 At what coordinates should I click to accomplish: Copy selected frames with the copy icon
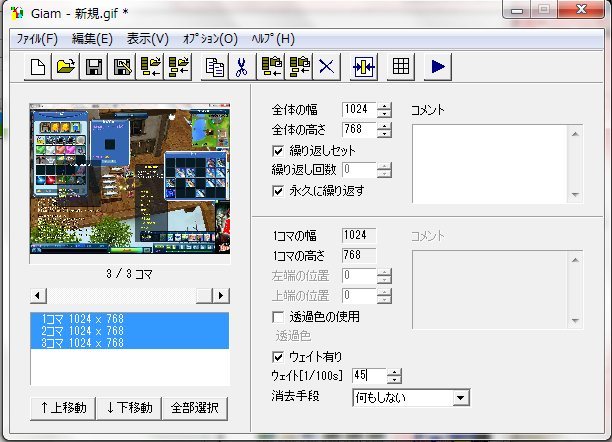click(215, 67)
